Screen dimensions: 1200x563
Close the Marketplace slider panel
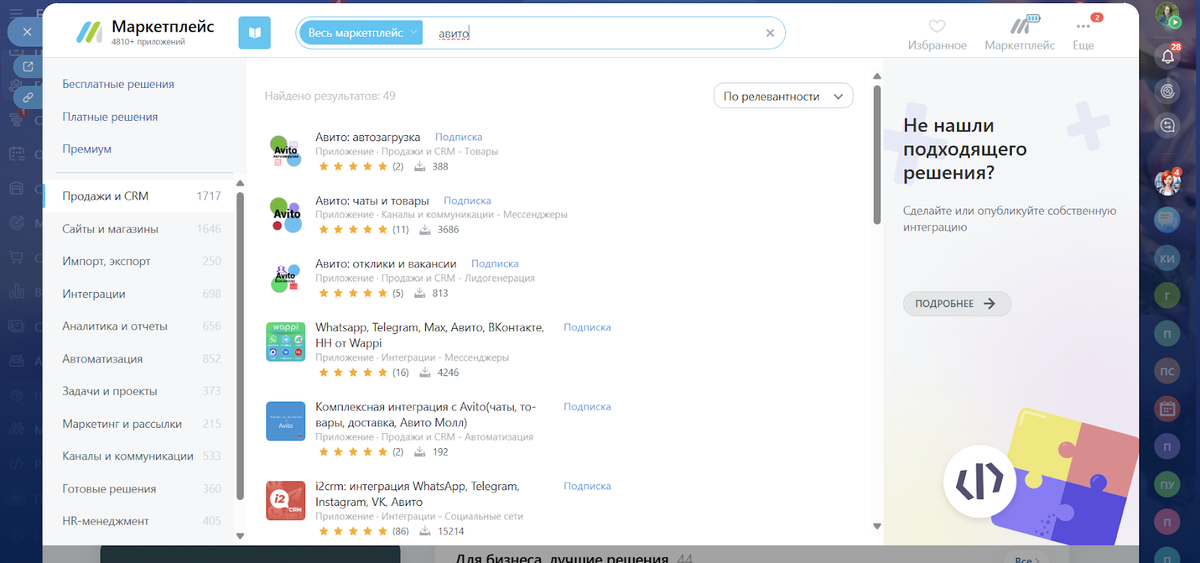click(27, 32)
